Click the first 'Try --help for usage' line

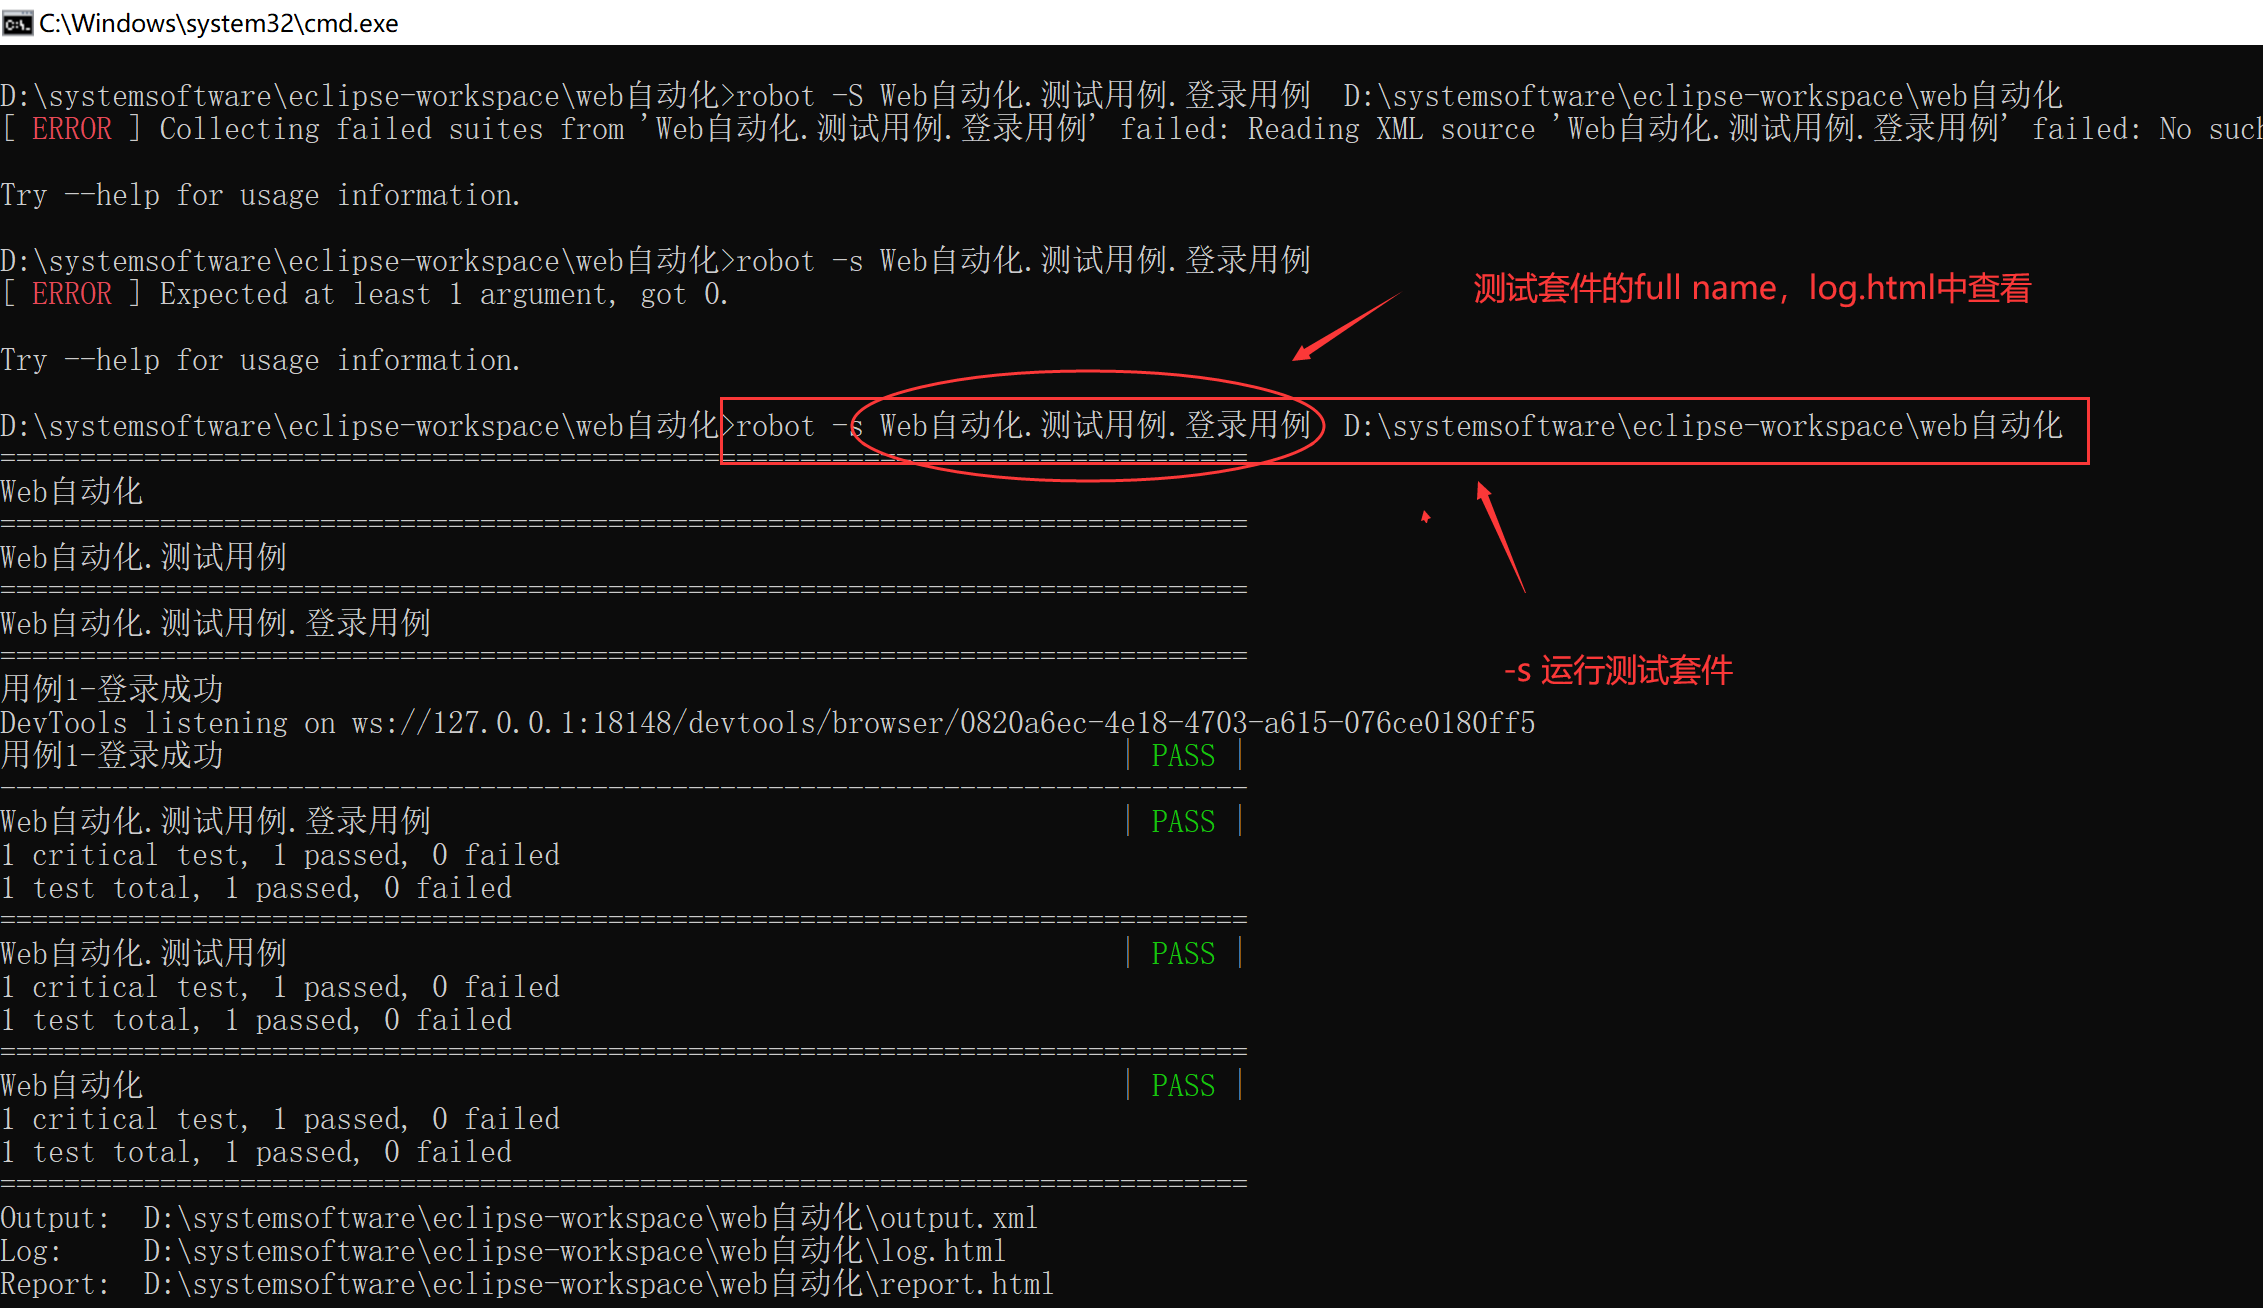click(x=260, y=195)
